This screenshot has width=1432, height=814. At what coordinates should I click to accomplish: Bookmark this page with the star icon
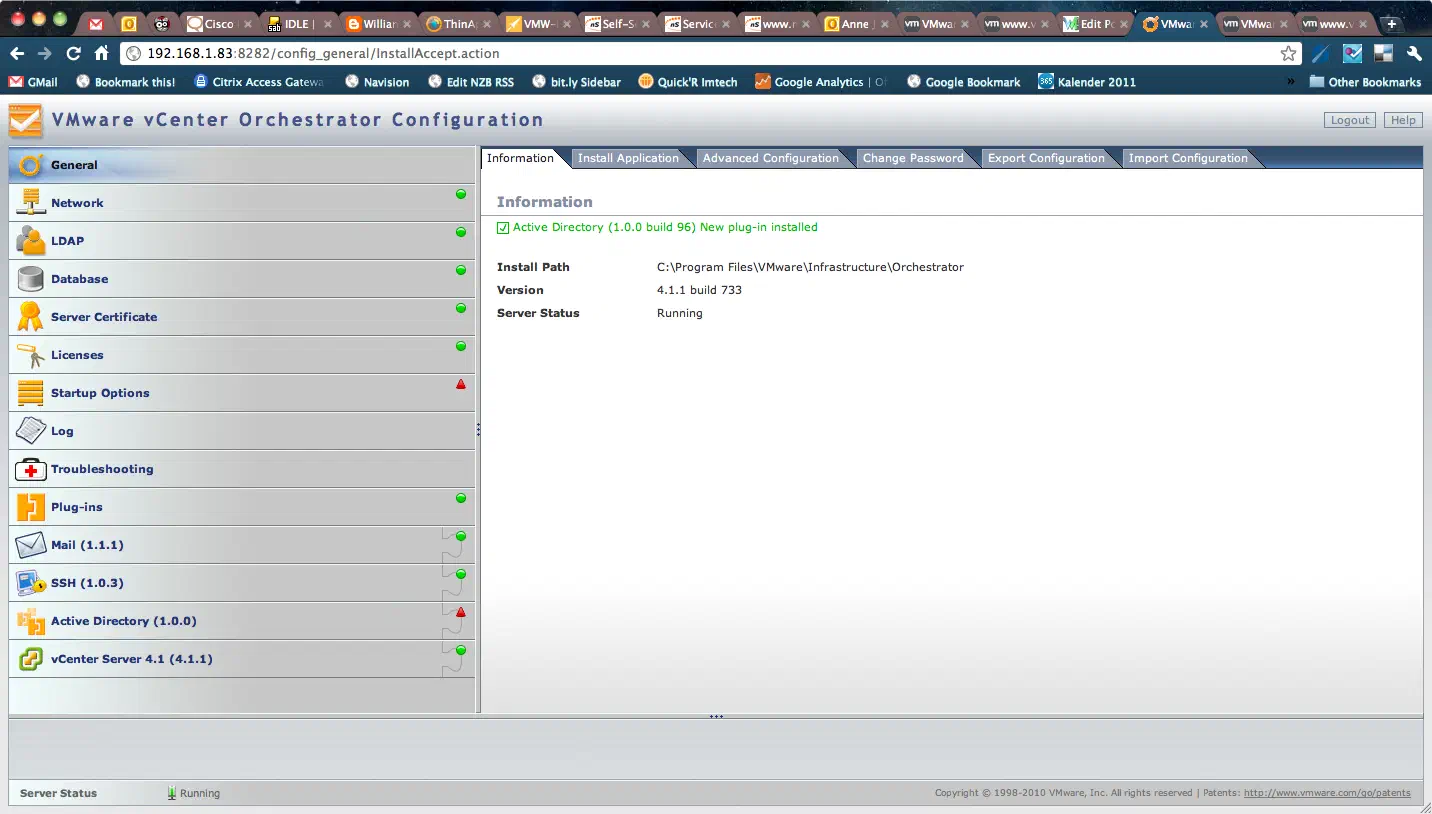tap(1288, 54)
